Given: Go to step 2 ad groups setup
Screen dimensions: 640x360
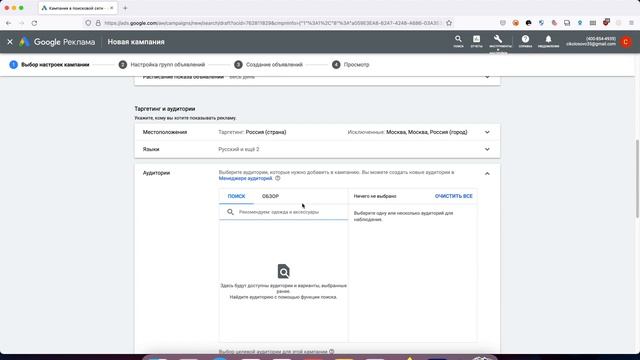Looking at the screenshot, I should [x=162, y=64].
